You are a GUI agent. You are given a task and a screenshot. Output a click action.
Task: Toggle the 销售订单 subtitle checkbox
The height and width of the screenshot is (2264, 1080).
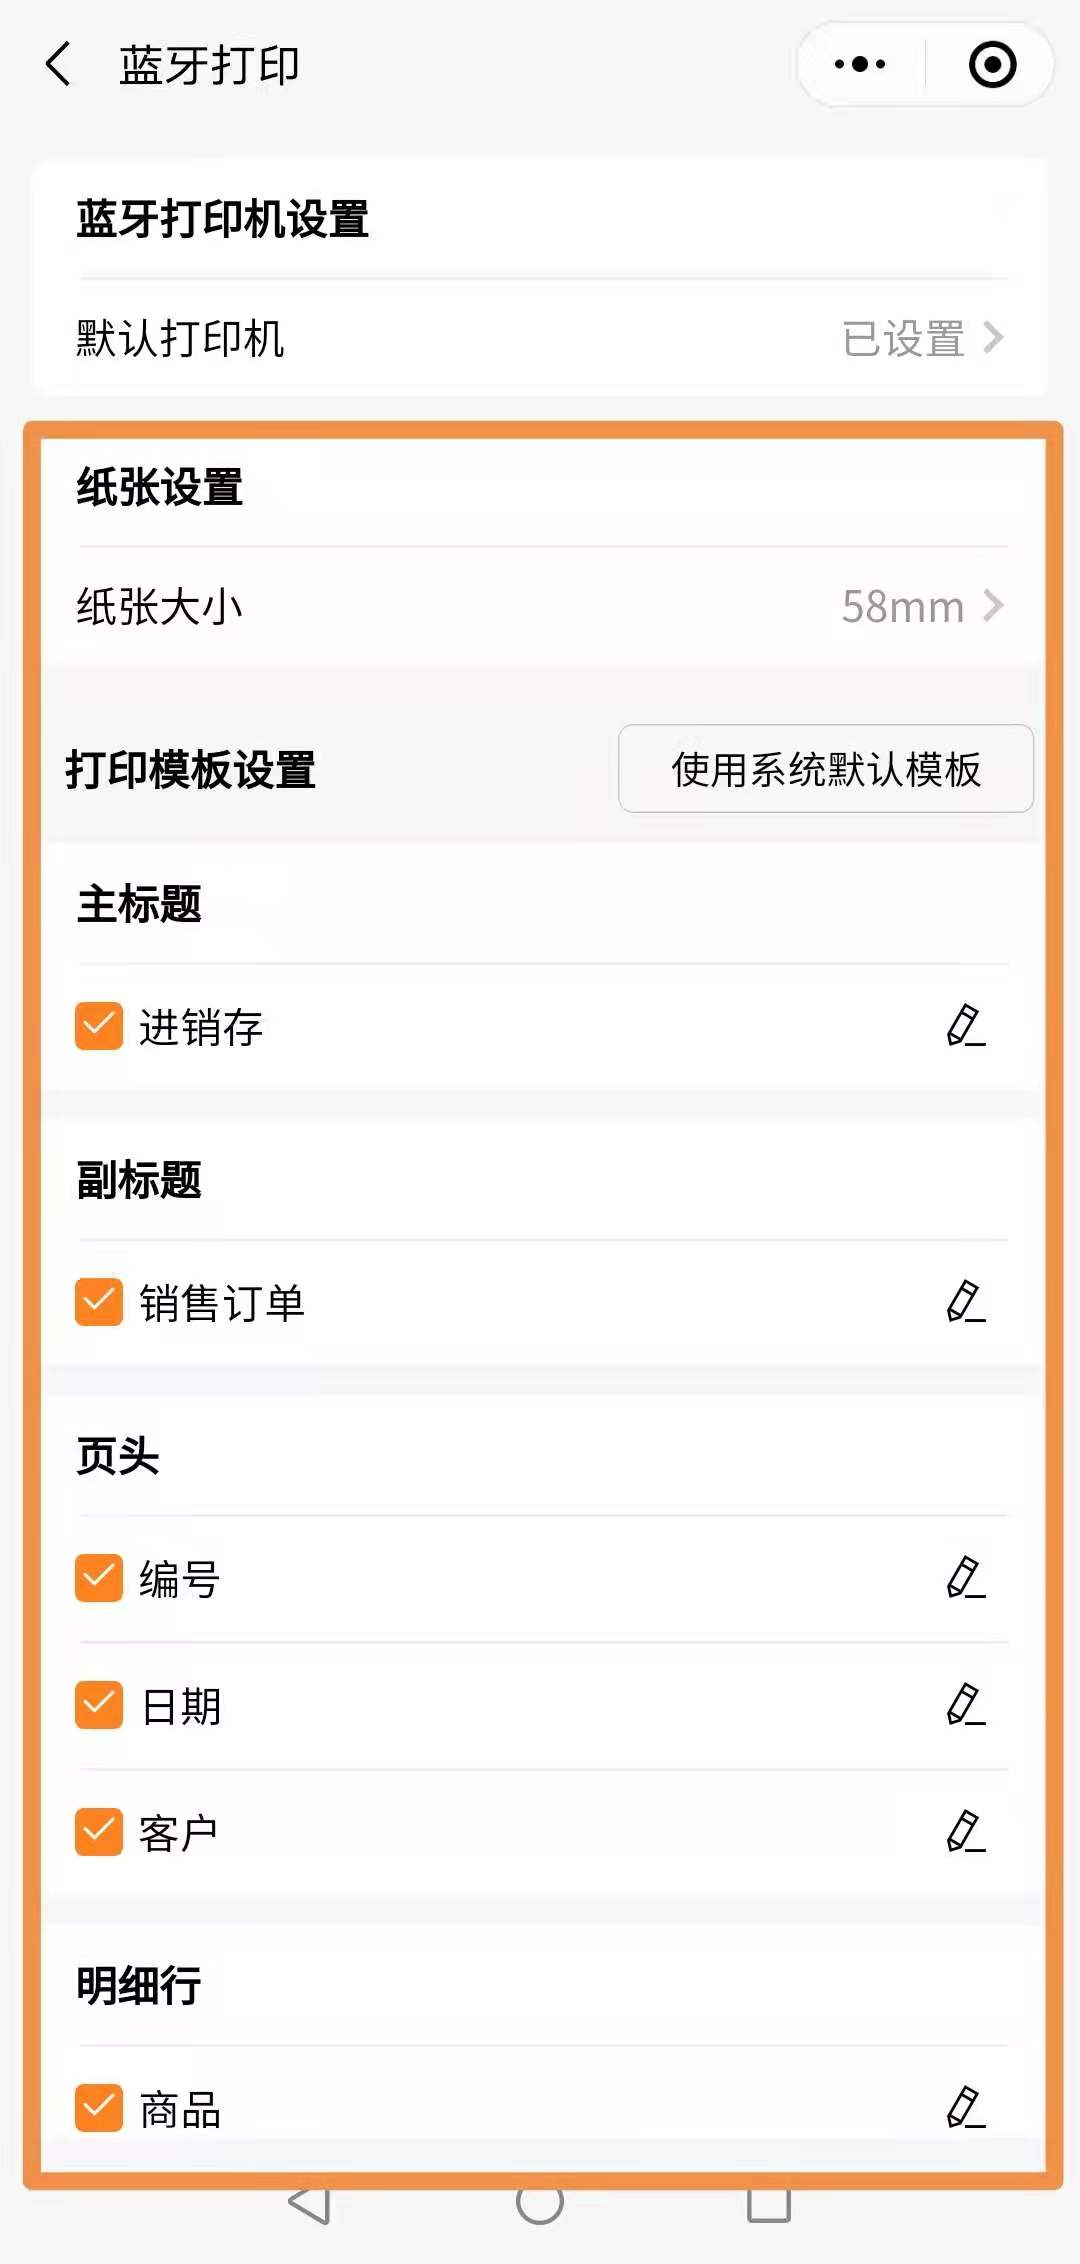[x=99, y=1302]
